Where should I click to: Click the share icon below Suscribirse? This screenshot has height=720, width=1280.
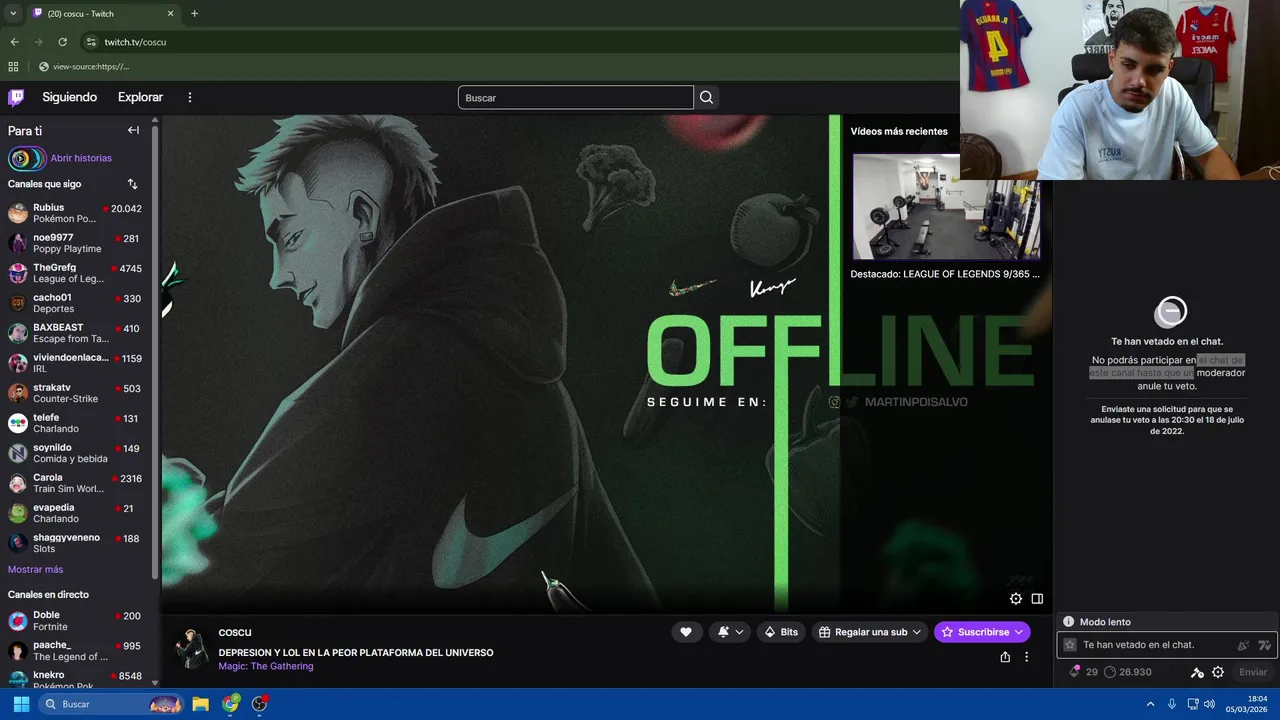[1005, 657]
